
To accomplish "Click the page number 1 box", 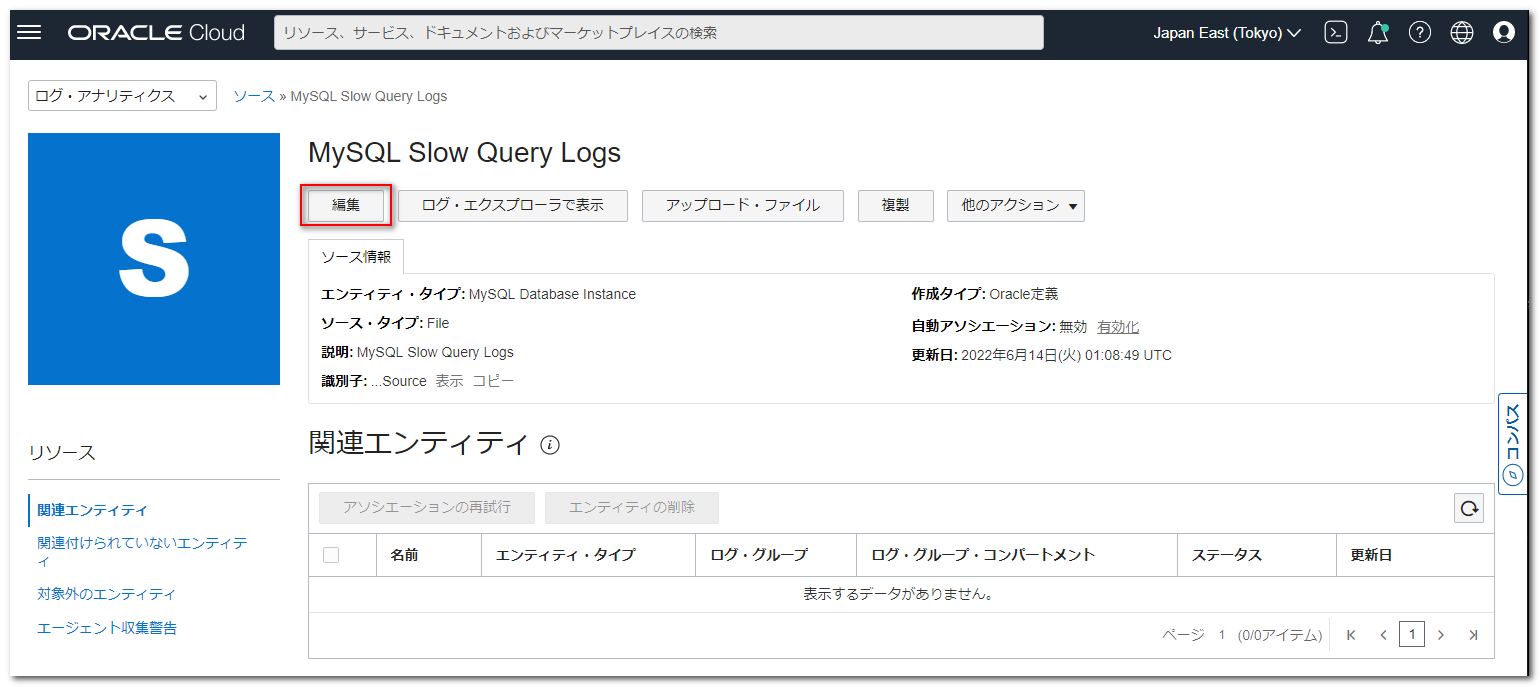I will pos(1412,634).
